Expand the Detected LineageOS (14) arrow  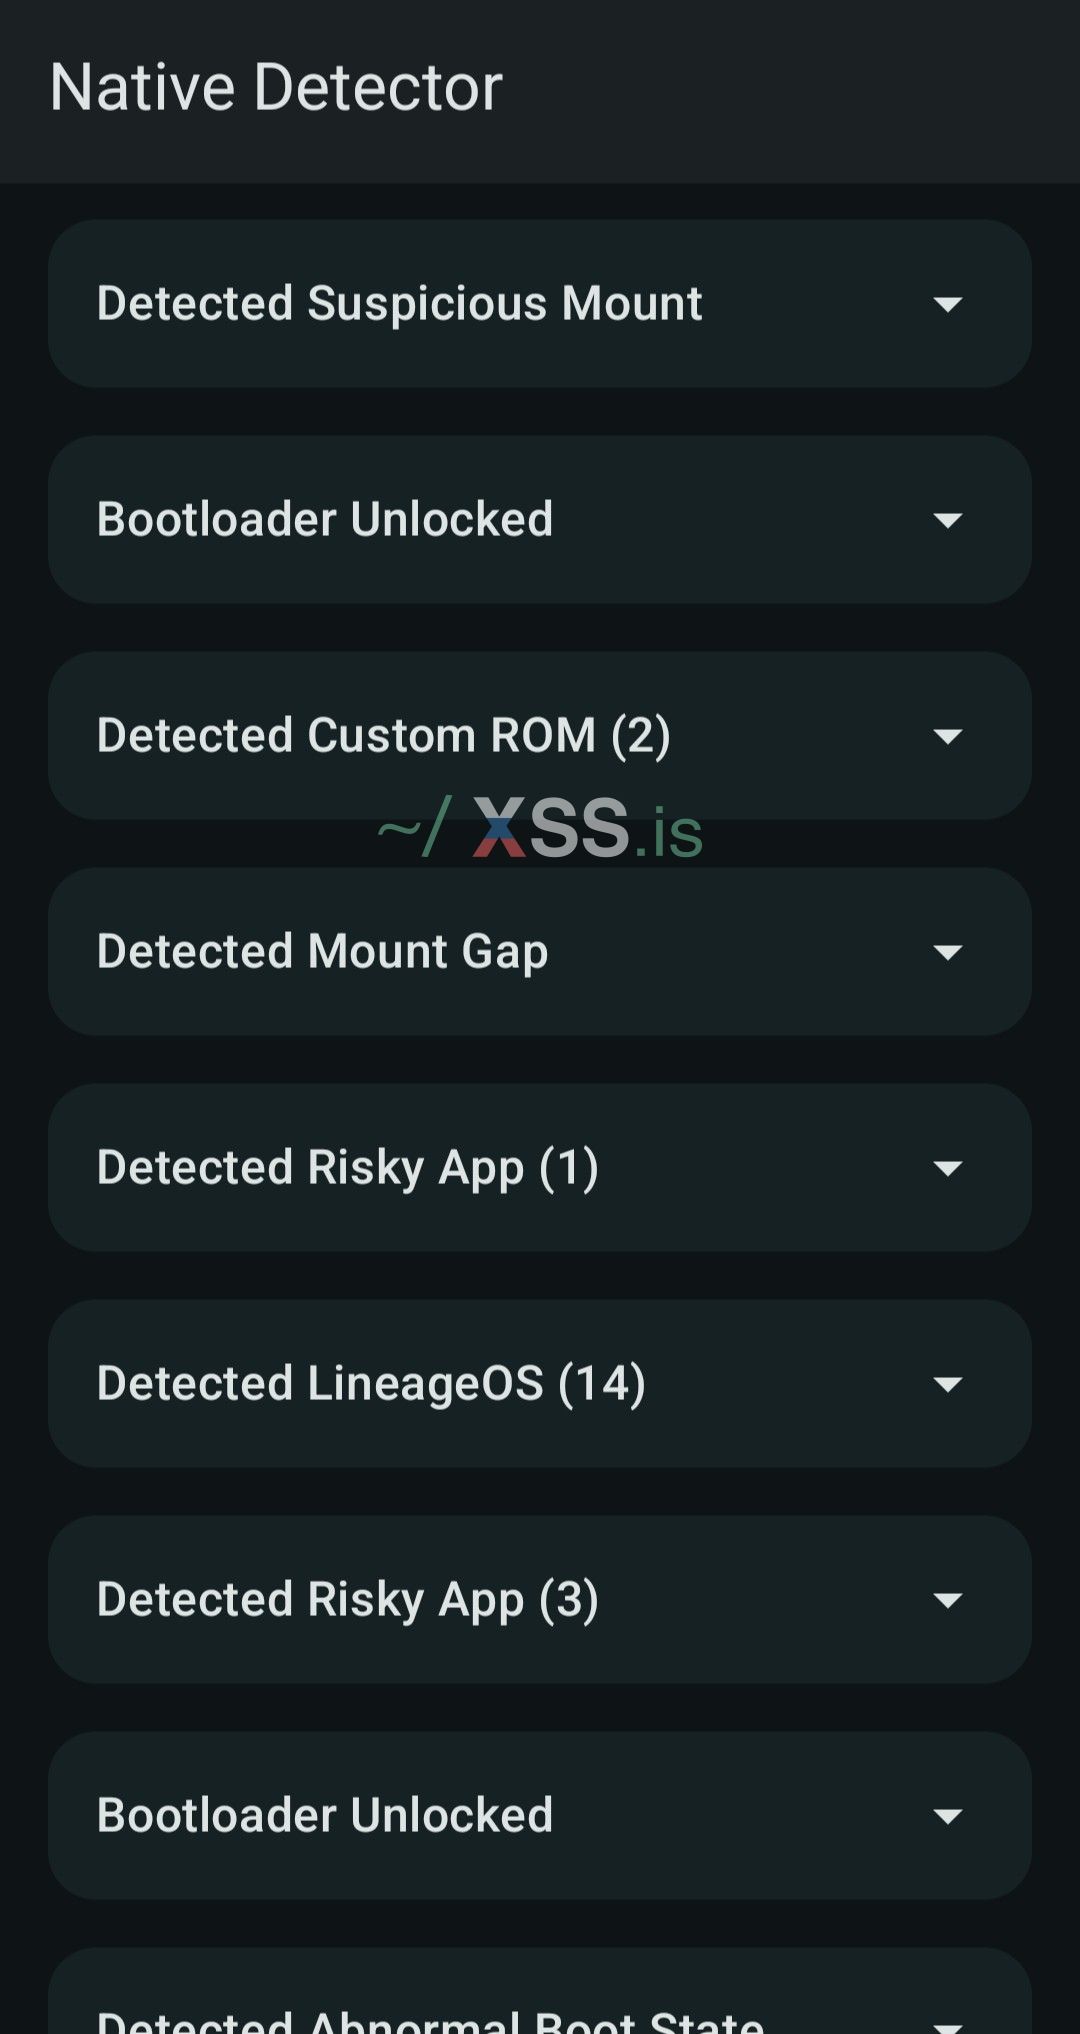(x=947, y=1384)
